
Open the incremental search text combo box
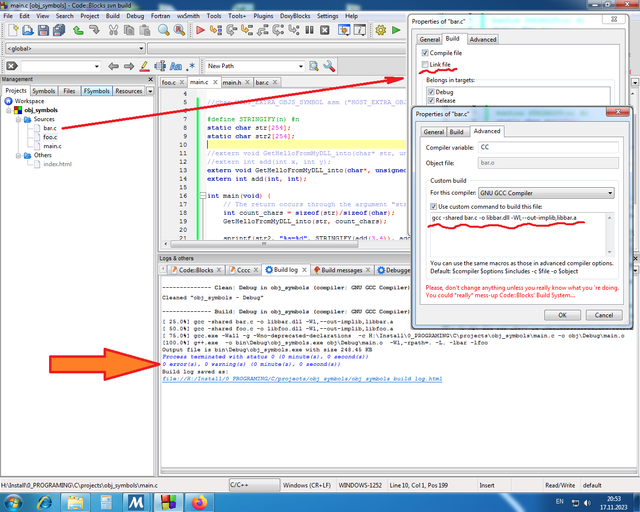61,66
